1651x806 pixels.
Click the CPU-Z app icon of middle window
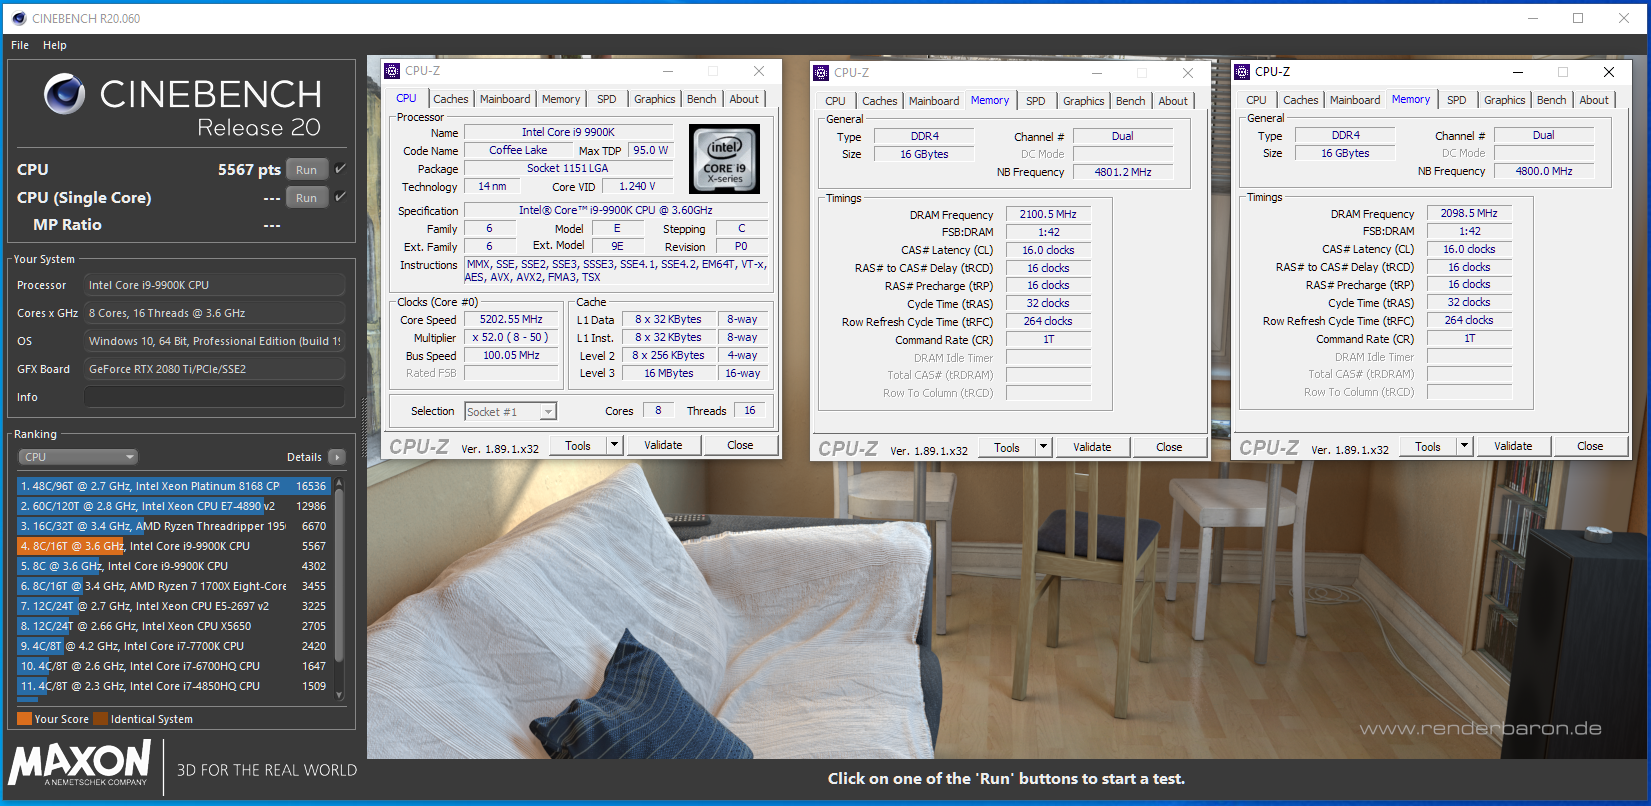click(821, 73)
